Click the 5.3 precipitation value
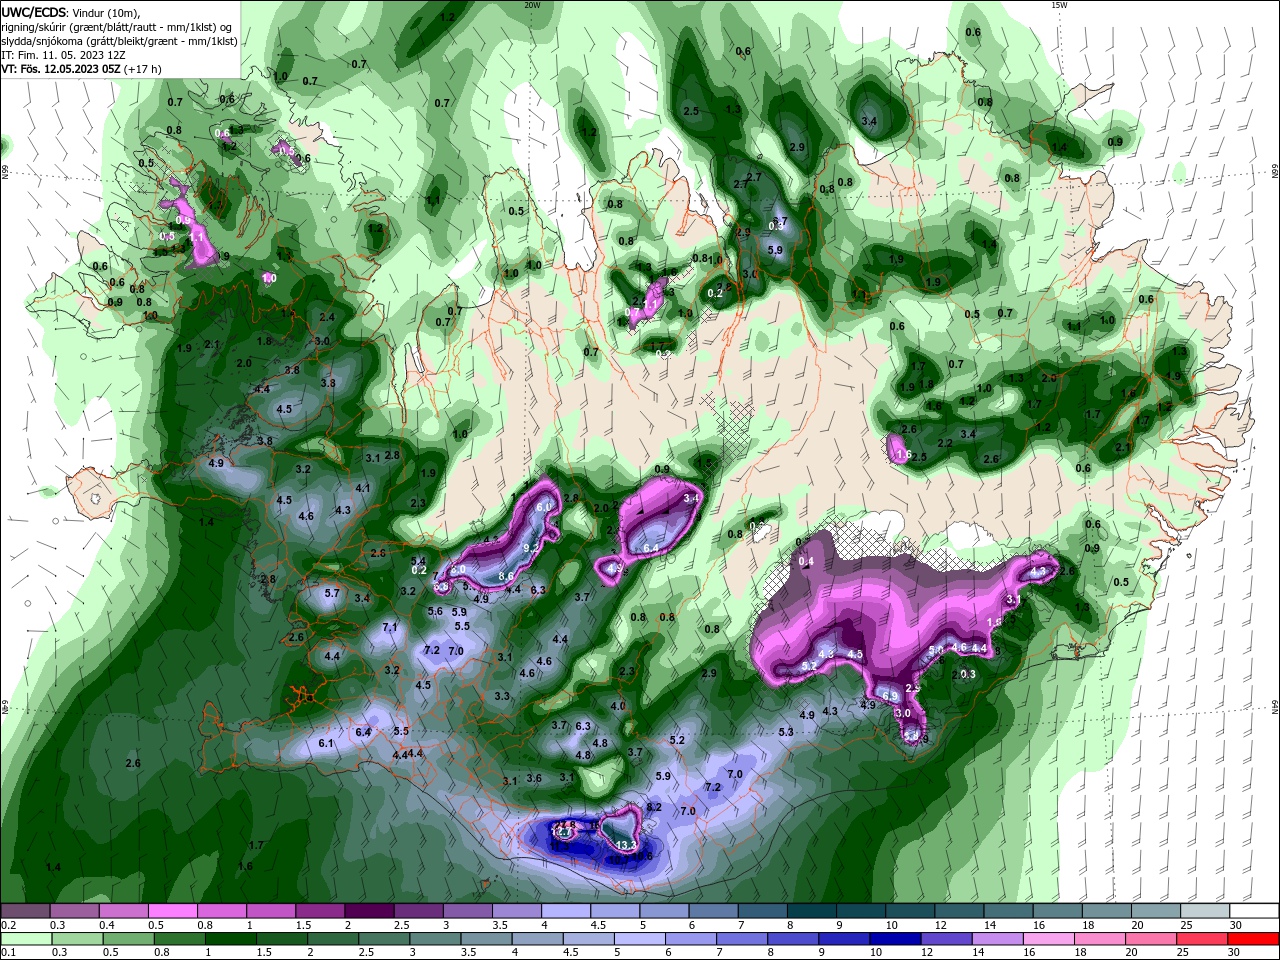Viewport: 1280px width, 960px height. pos(786,732)
